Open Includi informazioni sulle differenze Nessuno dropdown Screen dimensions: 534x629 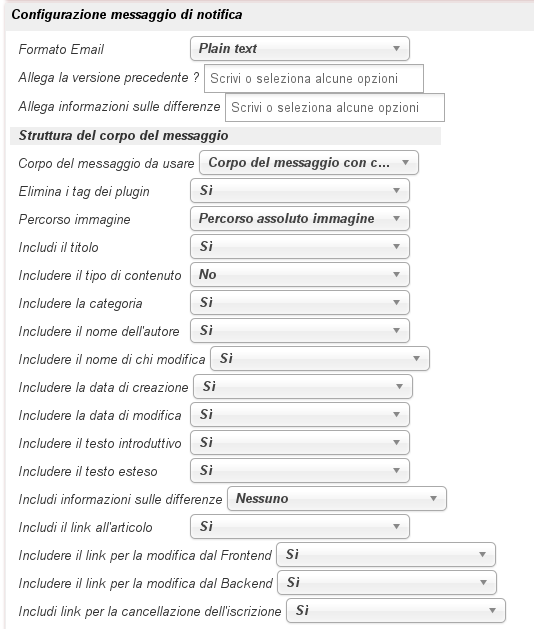pyautogui.click(x=337, y=499)
